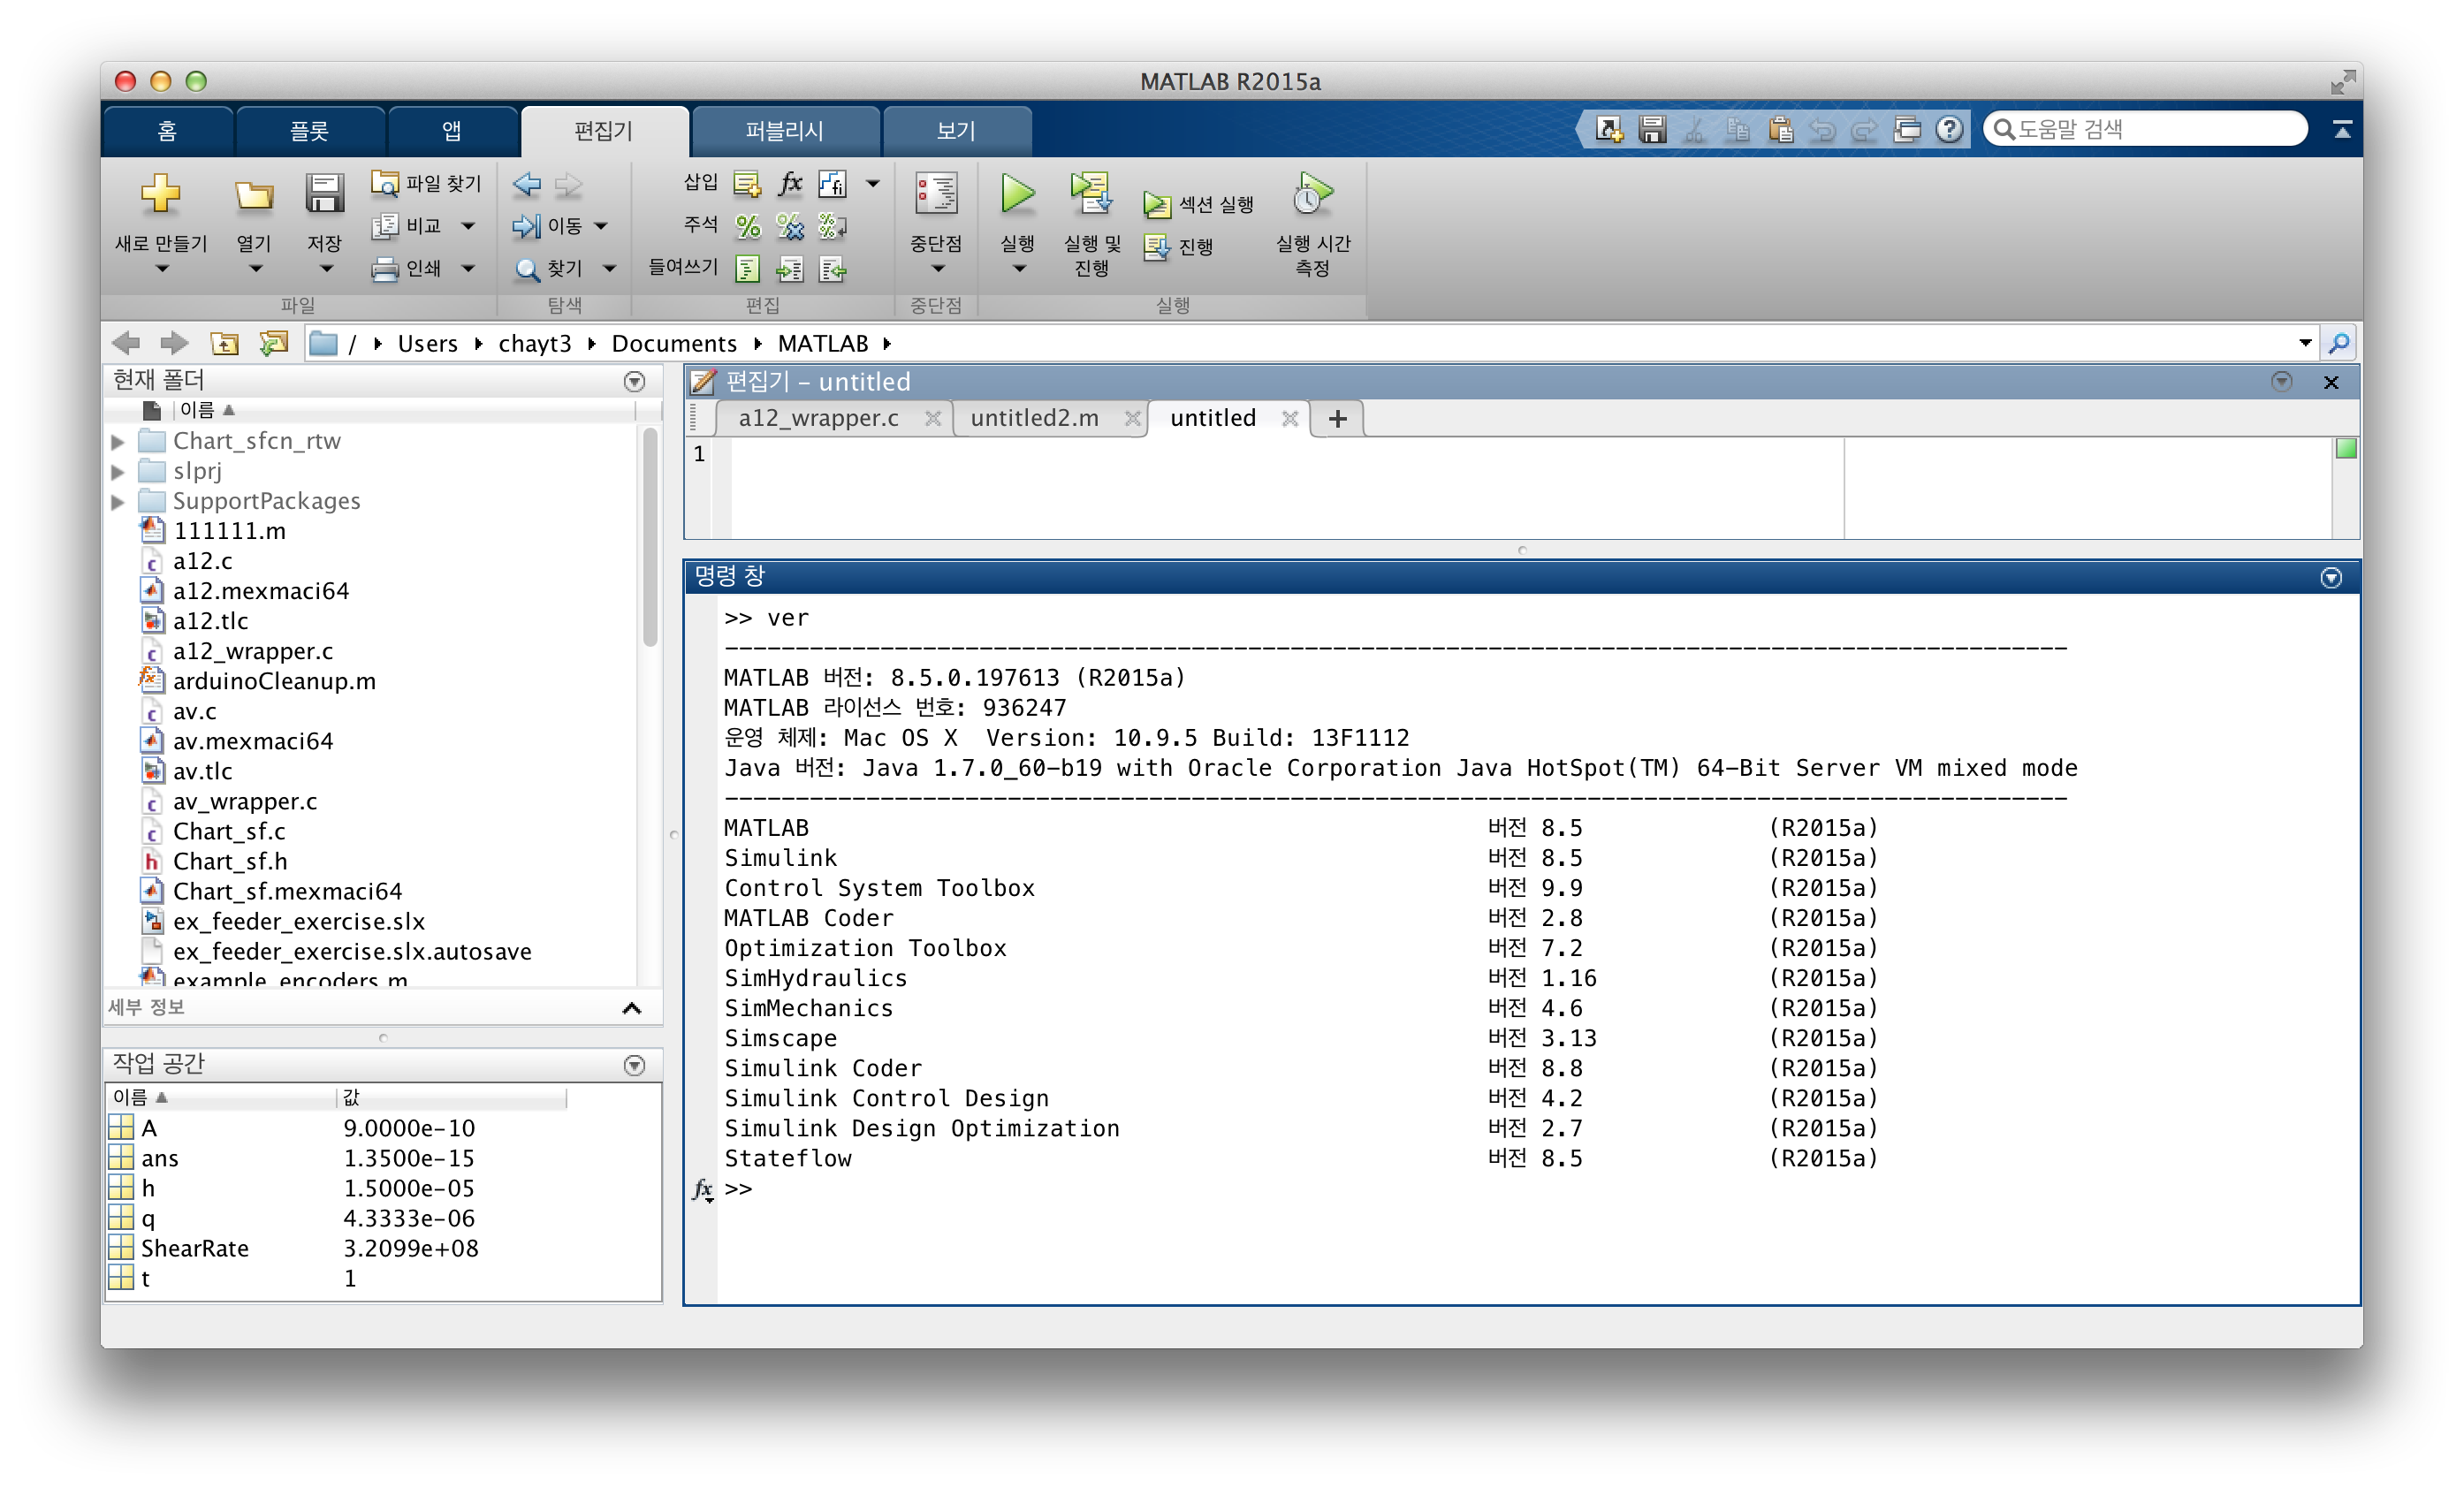Click the Decrease Indent icon
Viewport: 2464px width, 1488px height.
(x=832, y=268)
